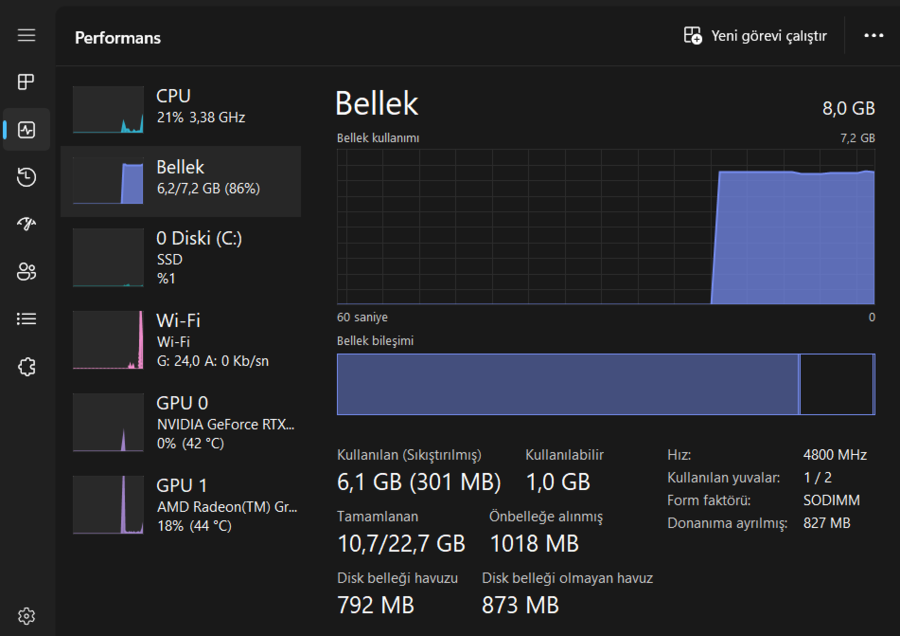Select the Bellek memory item
Viewport: 900px width, 636px height.
coord(181,181)
